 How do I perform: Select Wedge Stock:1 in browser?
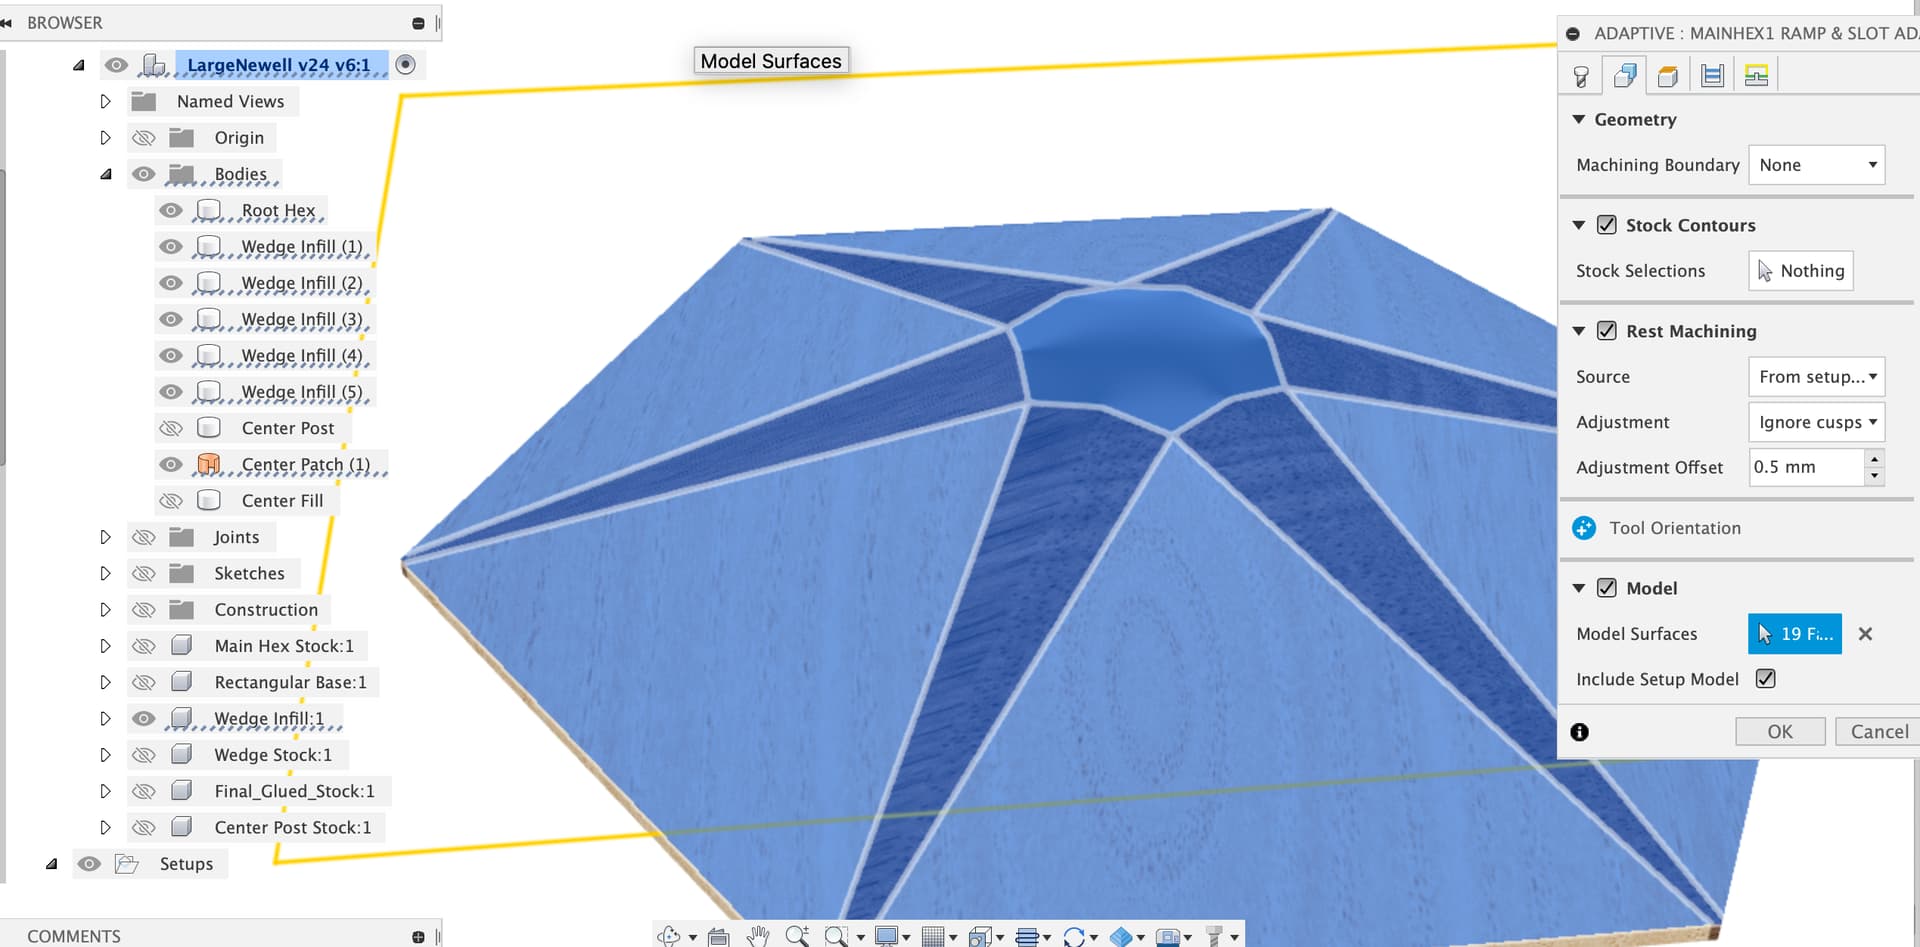click(273, 755)
